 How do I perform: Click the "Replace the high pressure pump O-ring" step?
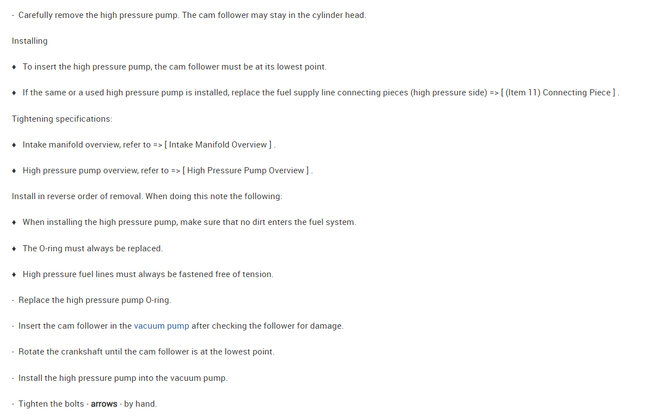[95, 300]
